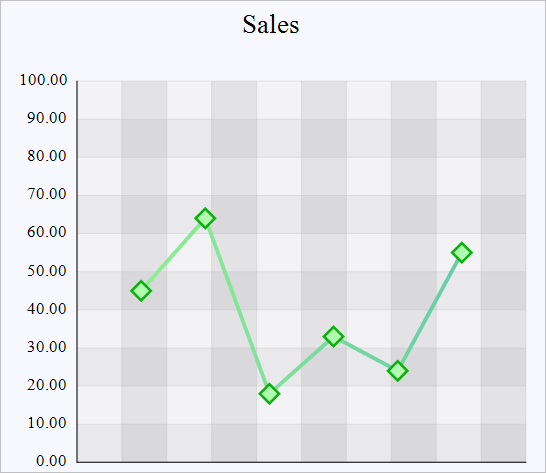The height and width of the screenshot is (473, 546).
Task: Click the steep descending line segment from peak
Action: pos(237,306)
